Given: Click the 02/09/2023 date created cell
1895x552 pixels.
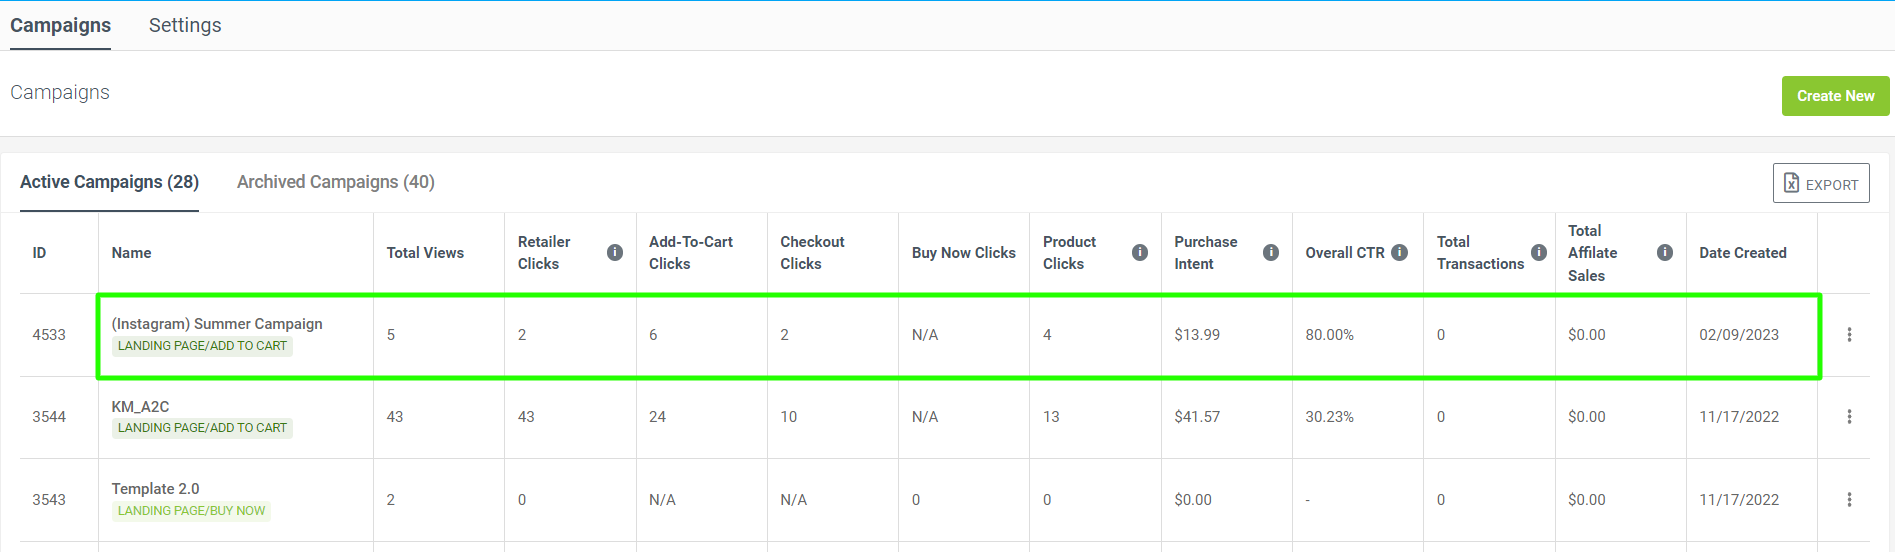Looking at the screenshot, I should (1739, 335).
